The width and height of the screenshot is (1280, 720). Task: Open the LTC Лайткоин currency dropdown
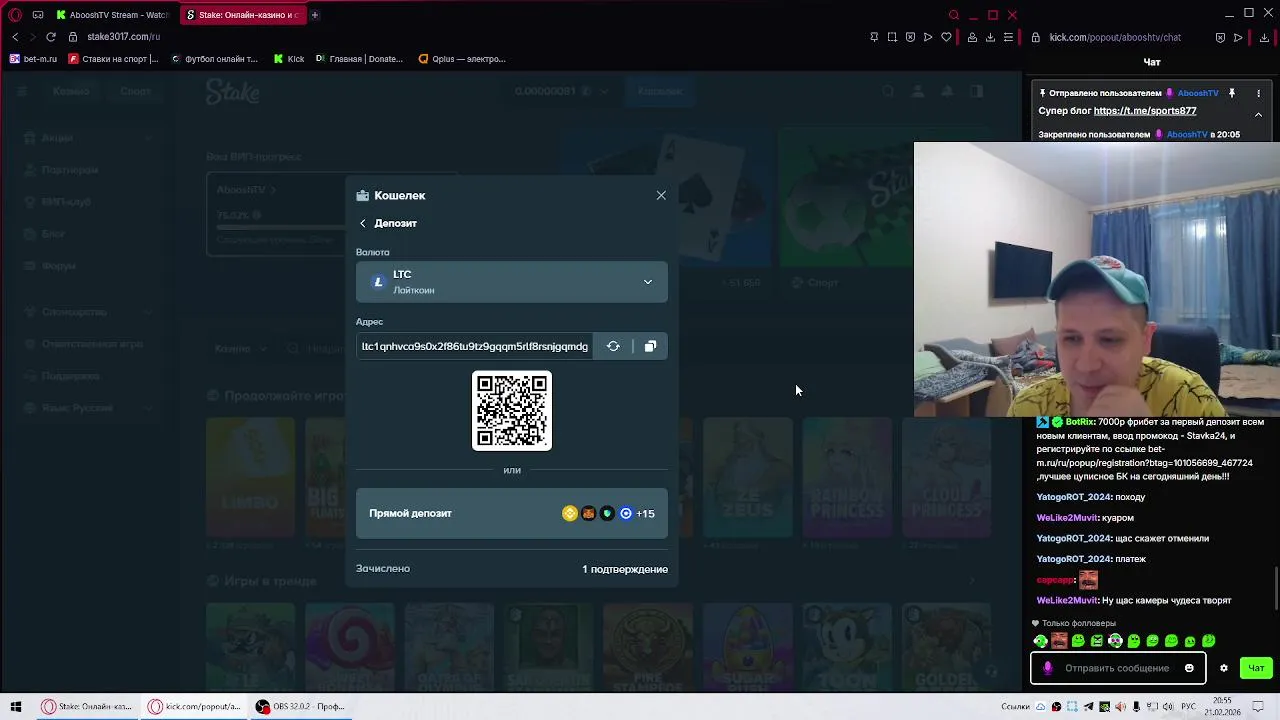(512, 282)
